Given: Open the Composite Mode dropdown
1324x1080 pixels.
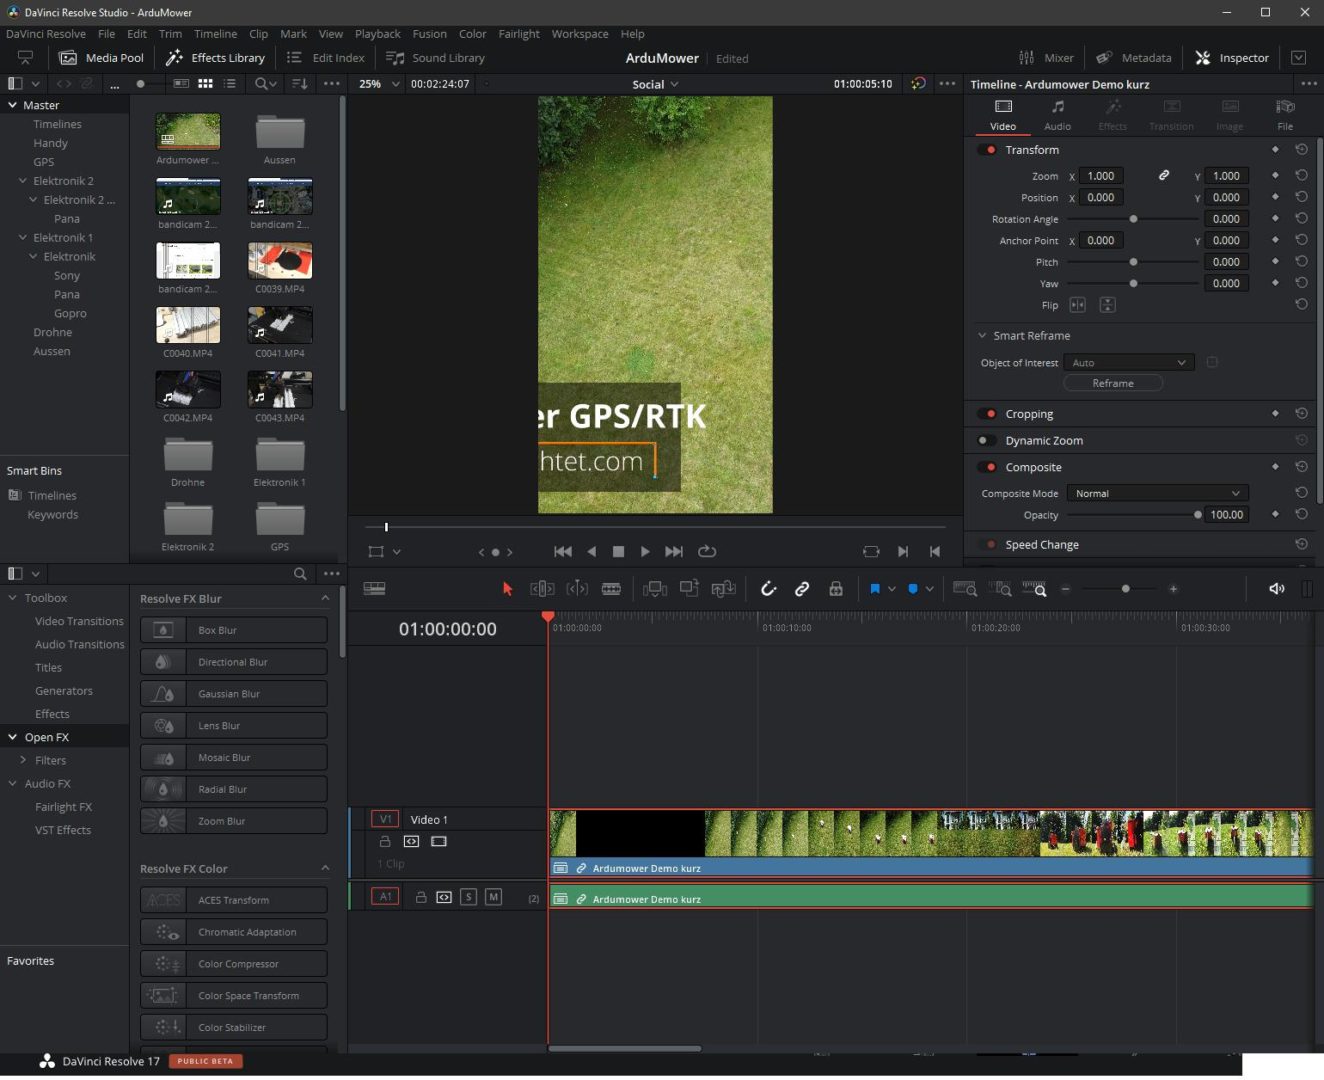Looking at the screenshot, I should pyautogui.click(x=1157, y=493).
